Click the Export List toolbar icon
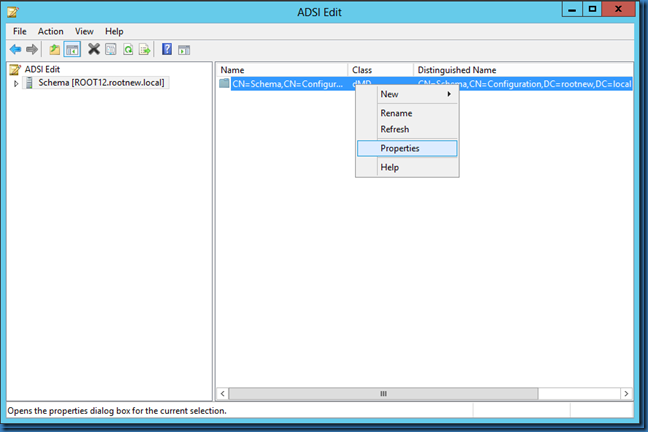 point(145,50)
